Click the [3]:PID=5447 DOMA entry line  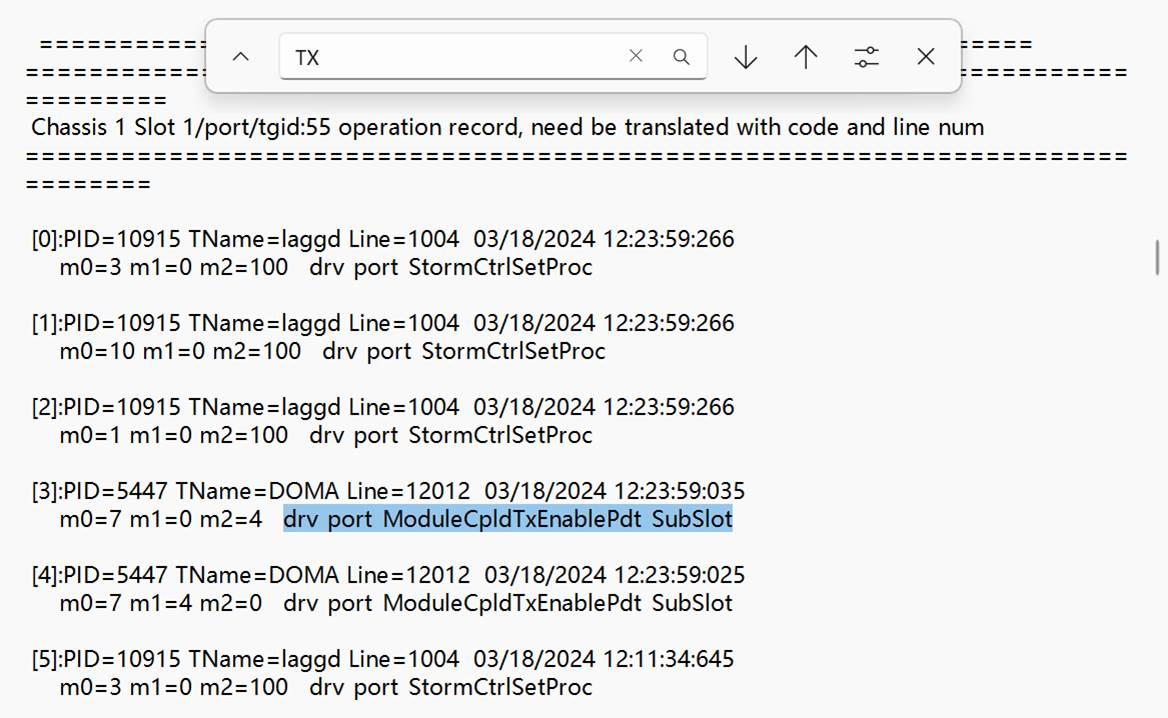[388, 491]
